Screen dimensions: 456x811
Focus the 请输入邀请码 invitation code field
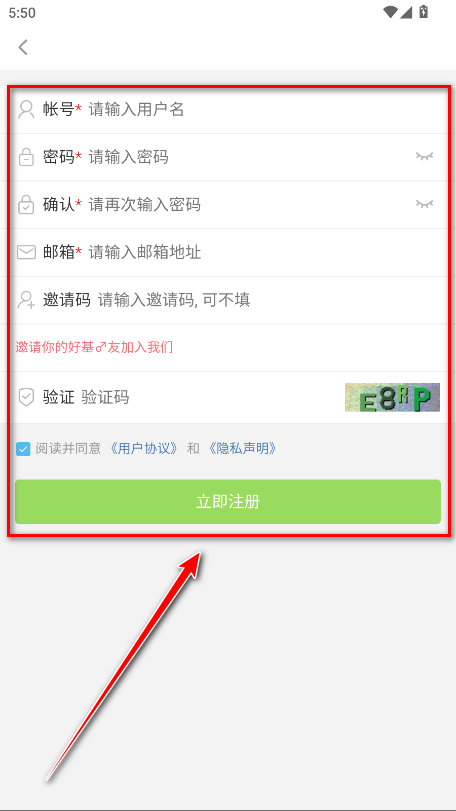[x=271, y=299]
